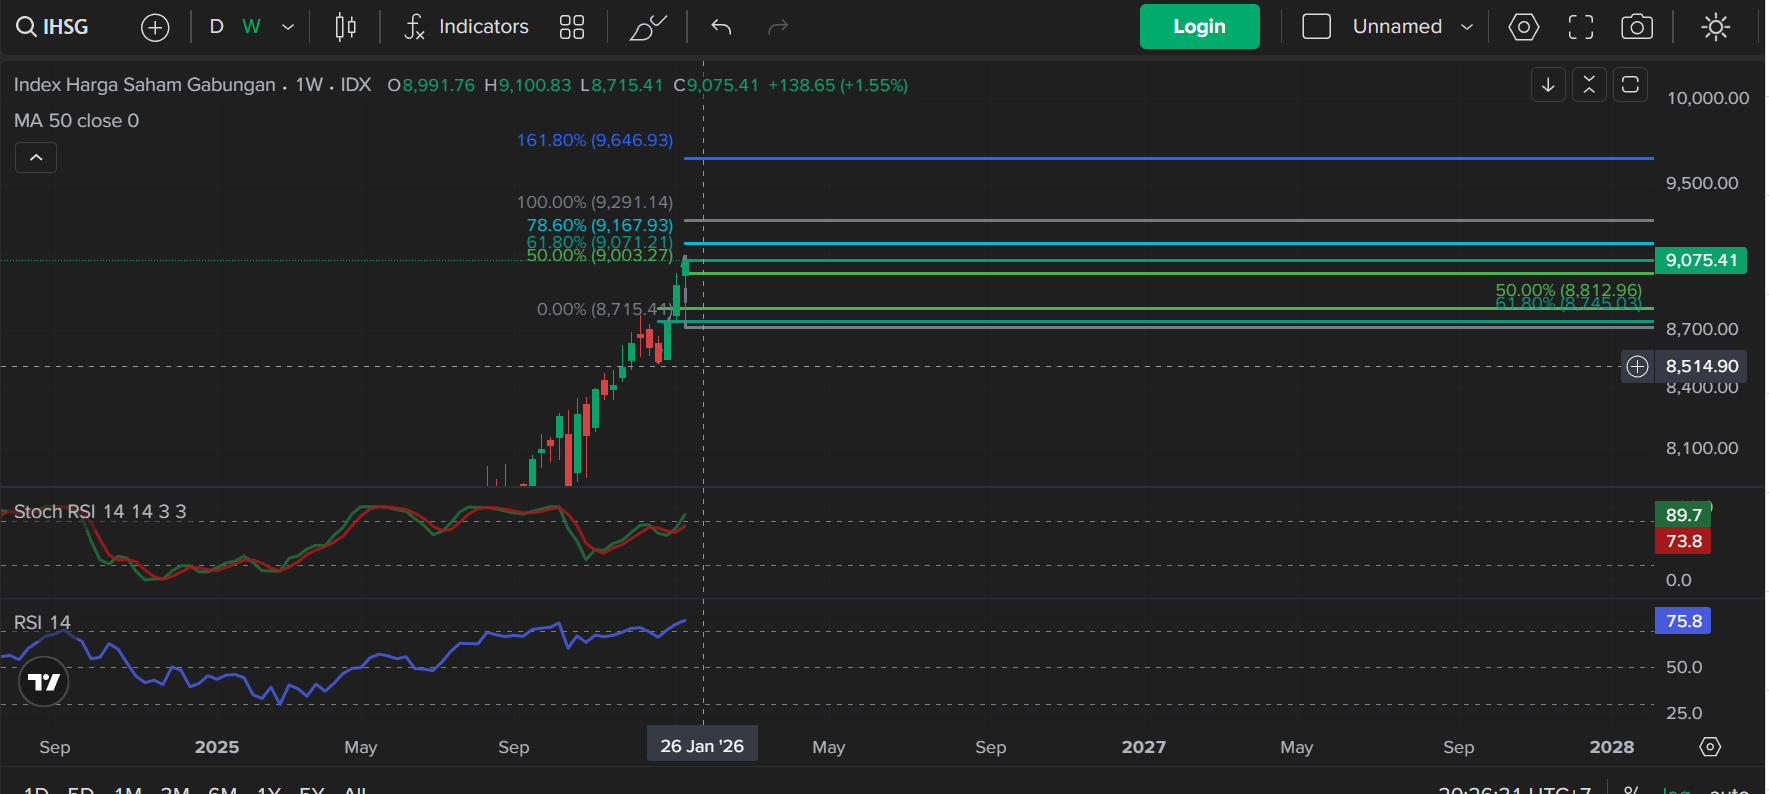This screenshot has height=794, width=1769.
Task: Switch to the Daily (D) timeframe
Action: pyautogui.click(x=216, y=27)
